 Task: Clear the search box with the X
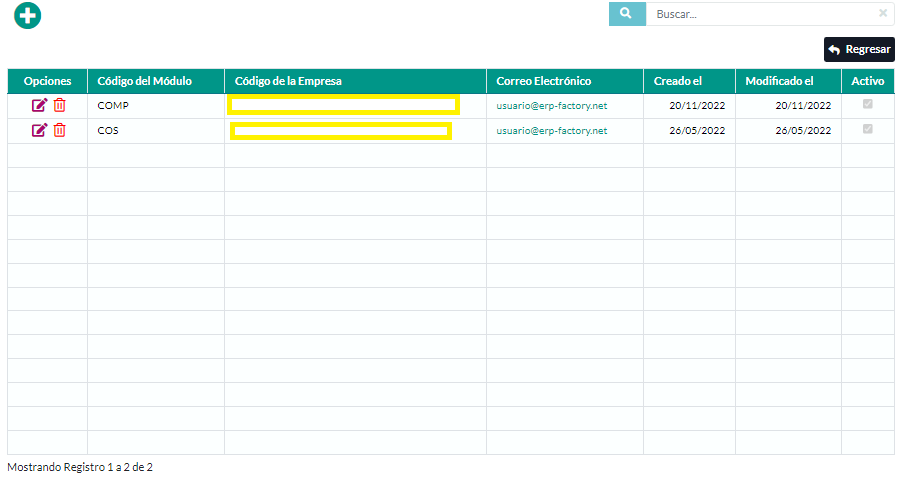(x=882, y=14)
